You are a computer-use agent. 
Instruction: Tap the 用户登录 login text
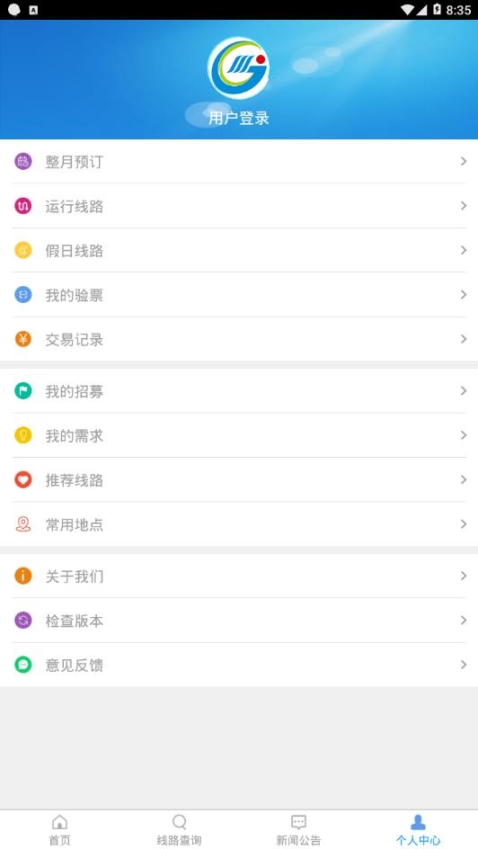(239, 118)
